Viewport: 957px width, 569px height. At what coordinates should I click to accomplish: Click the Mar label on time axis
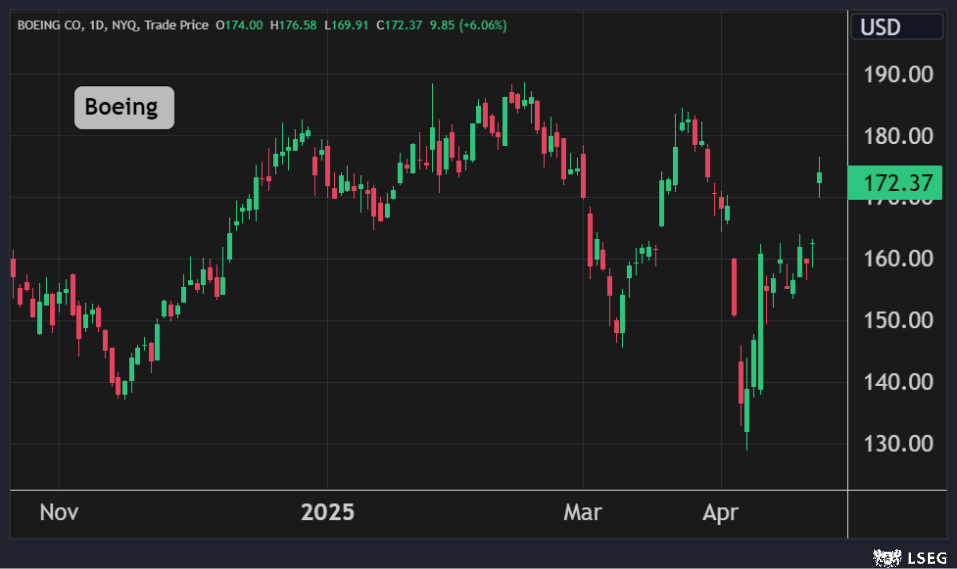pos(583,513)
